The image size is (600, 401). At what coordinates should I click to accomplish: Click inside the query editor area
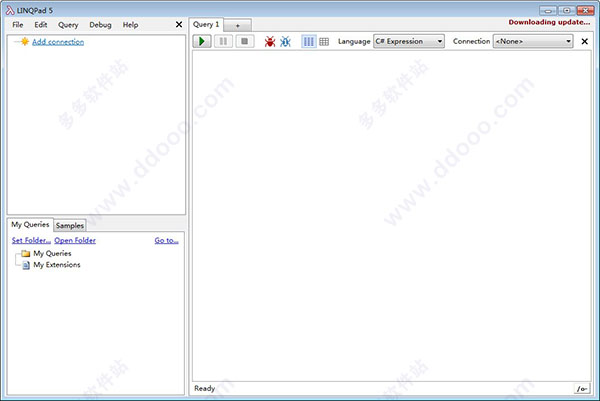[x=391, y=216]
